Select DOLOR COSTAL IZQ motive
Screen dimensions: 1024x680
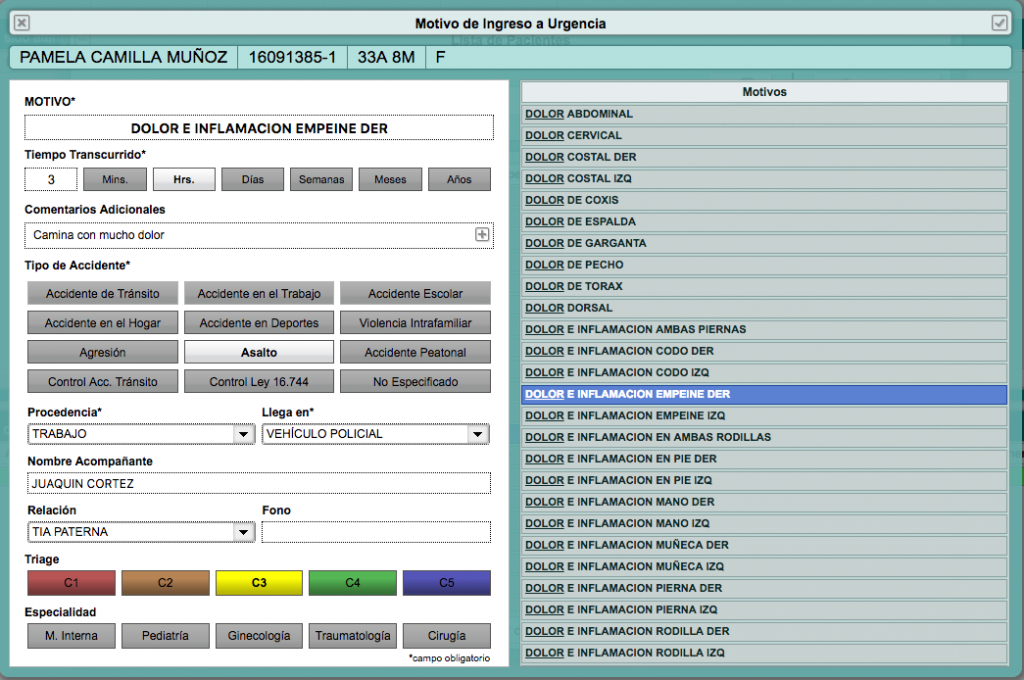(x=764, y=178)
